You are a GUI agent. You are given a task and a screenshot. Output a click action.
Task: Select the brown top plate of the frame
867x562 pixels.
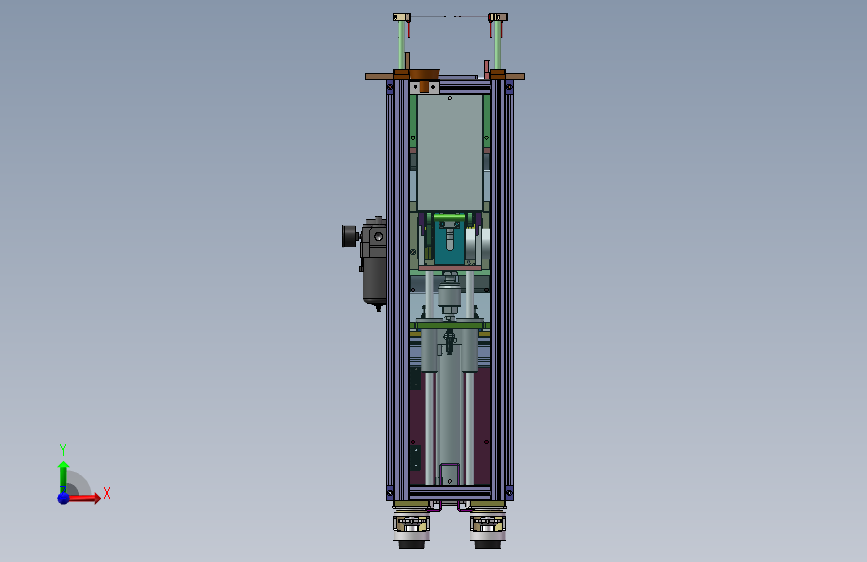tap(445, 76)
